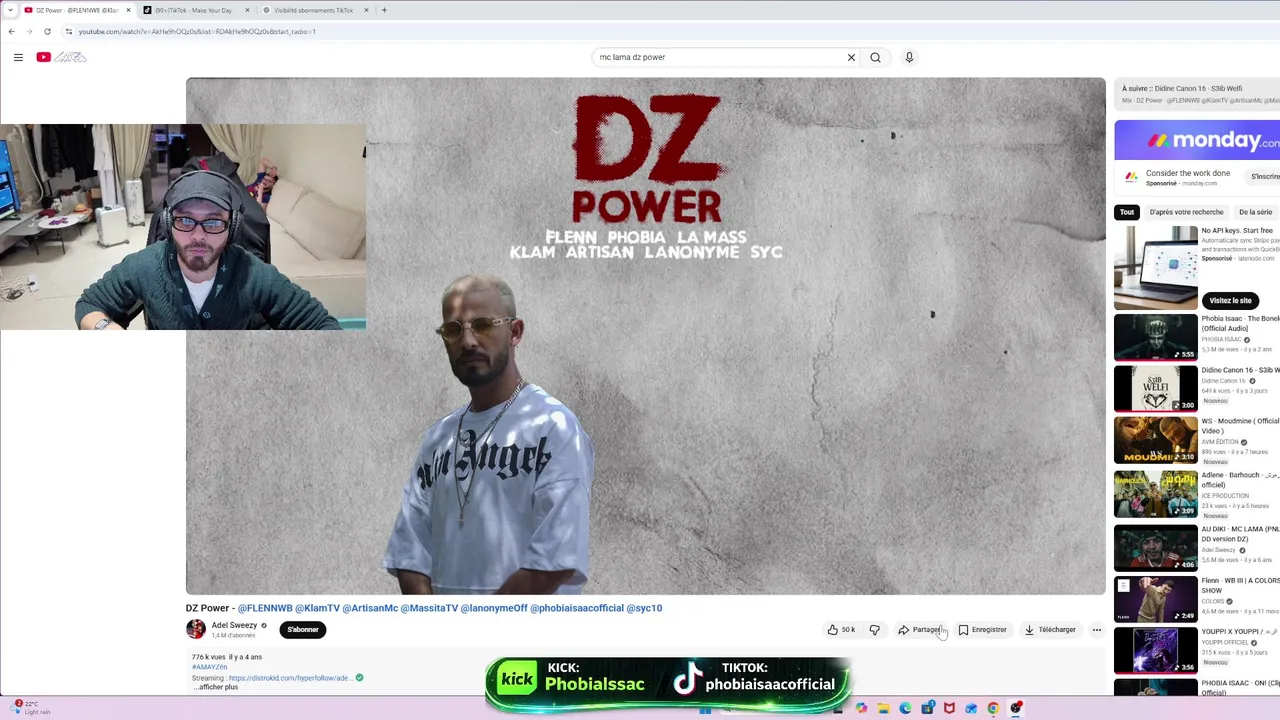Open WS Moudmine official video thumbnail

1156,440
